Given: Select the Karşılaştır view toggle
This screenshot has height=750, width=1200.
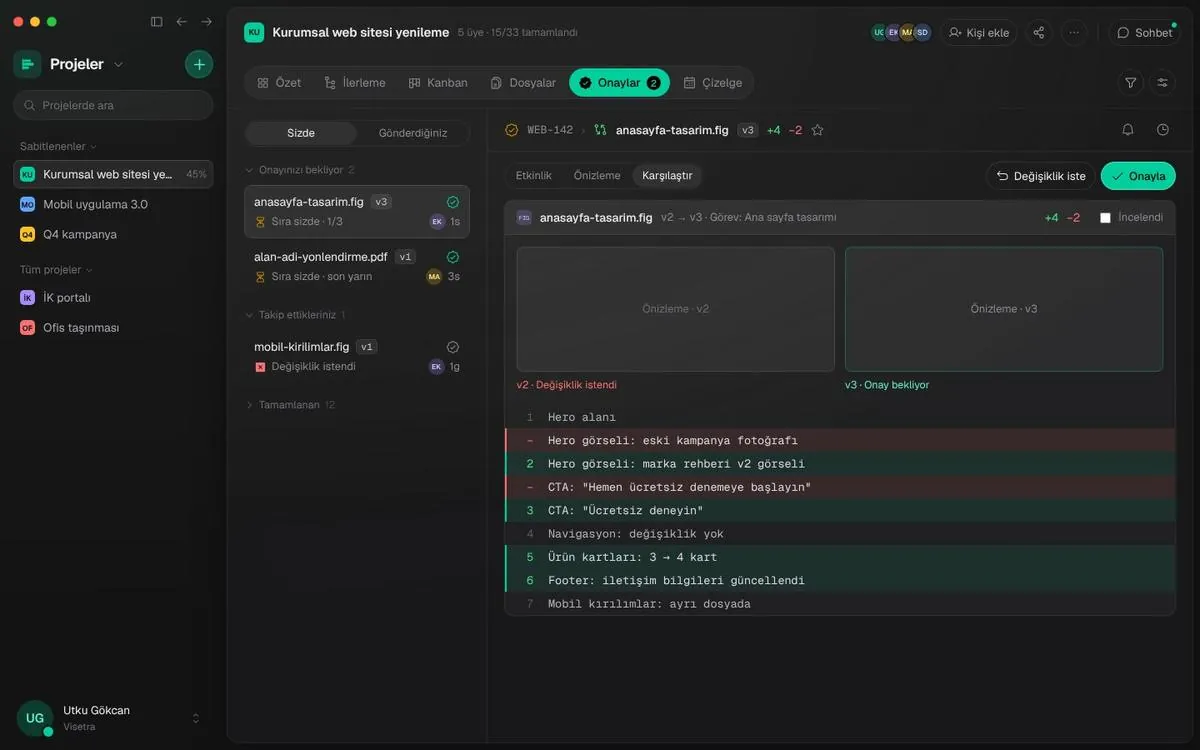Looking at the screenshot, I should (667, 176).
